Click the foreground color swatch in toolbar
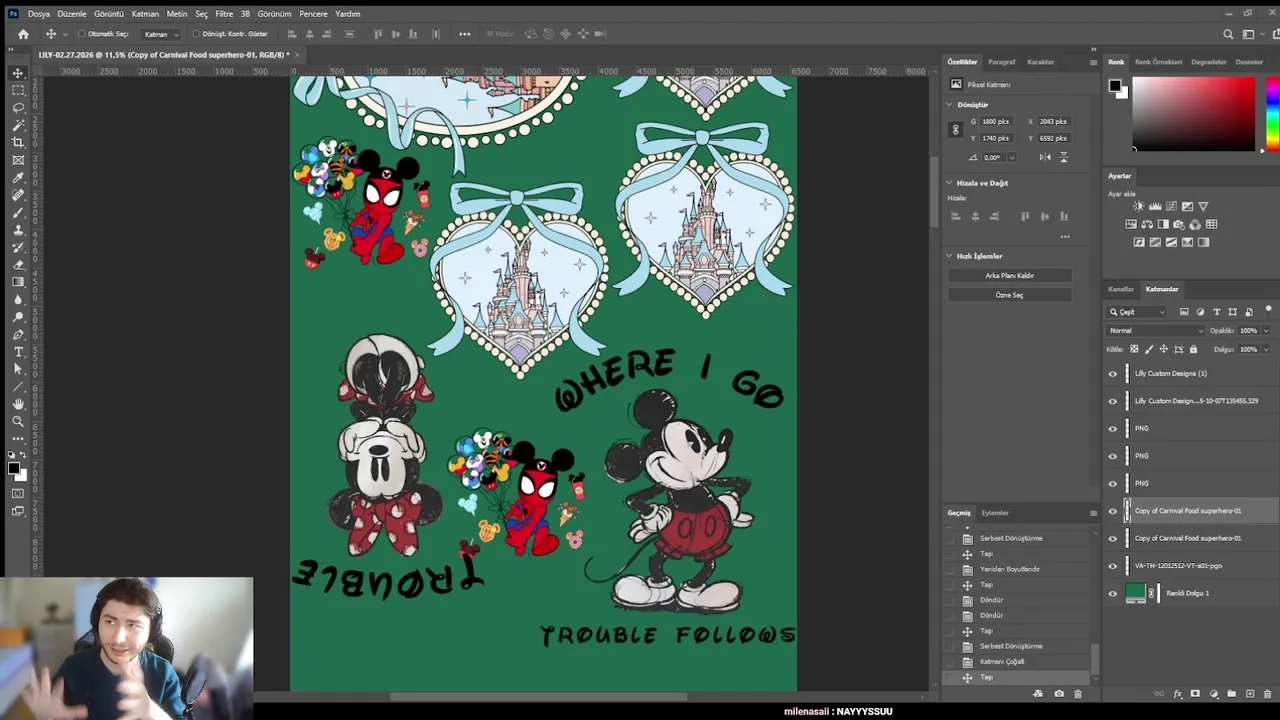The height and width of the screenshot is (720, 1280). [x=14, y=467]
